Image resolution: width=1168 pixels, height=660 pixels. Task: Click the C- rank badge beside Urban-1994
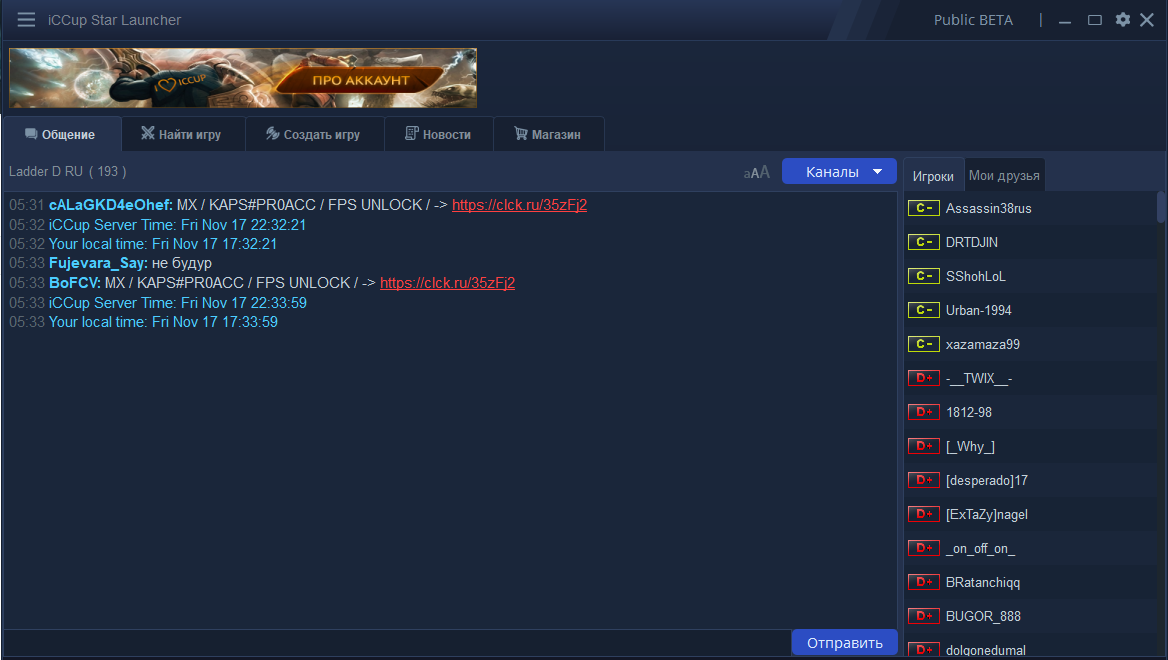pos(924,310)
